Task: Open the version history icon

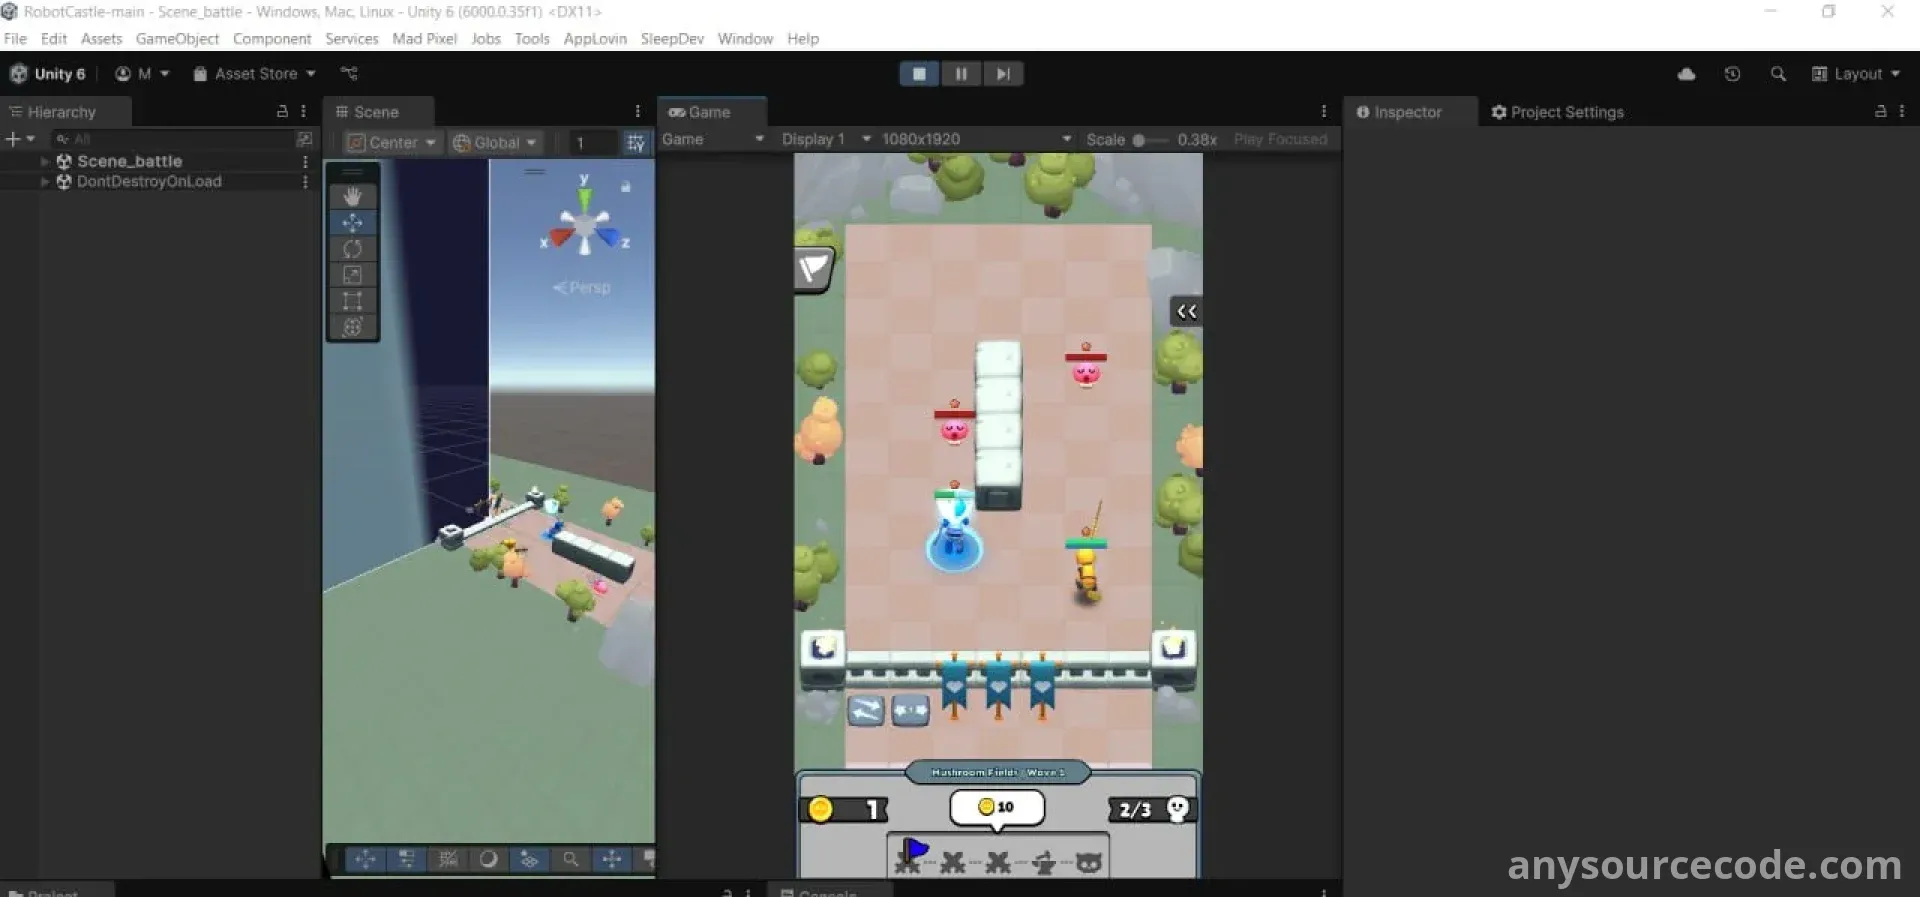Action: click(1732, 74)
